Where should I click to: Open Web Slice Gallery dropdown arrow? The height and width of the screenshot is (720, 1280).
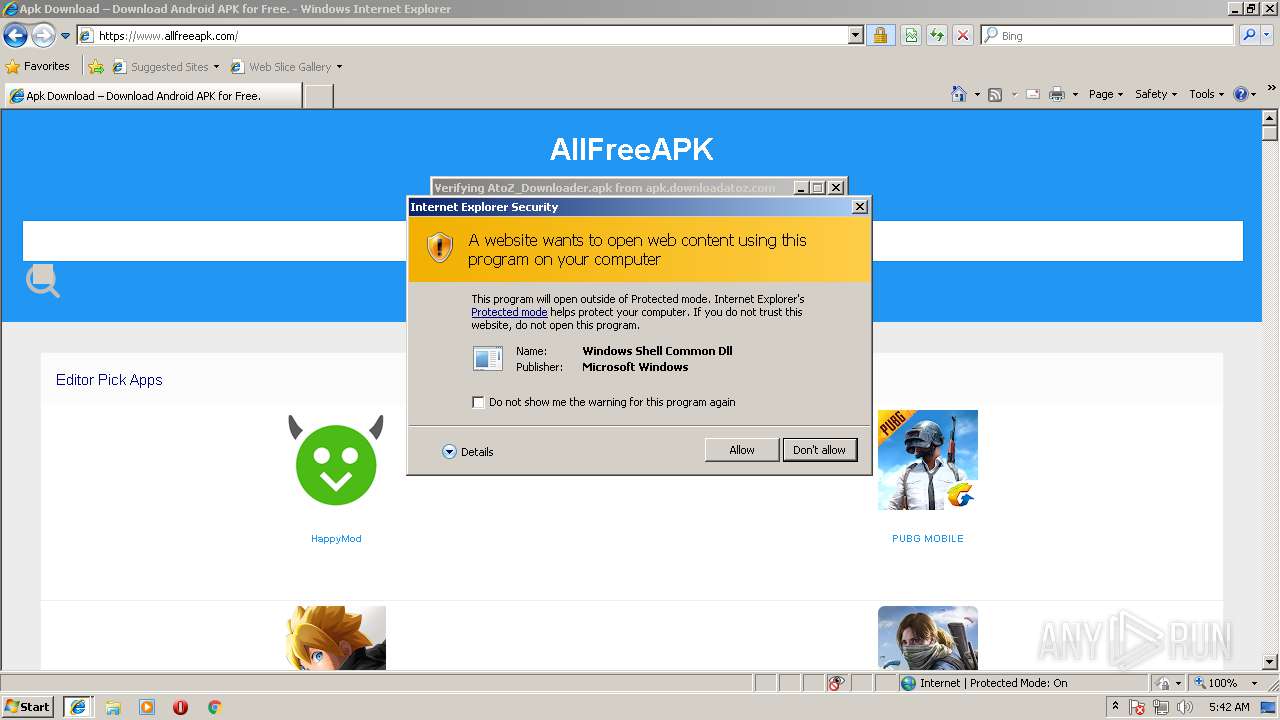point(339,67)
